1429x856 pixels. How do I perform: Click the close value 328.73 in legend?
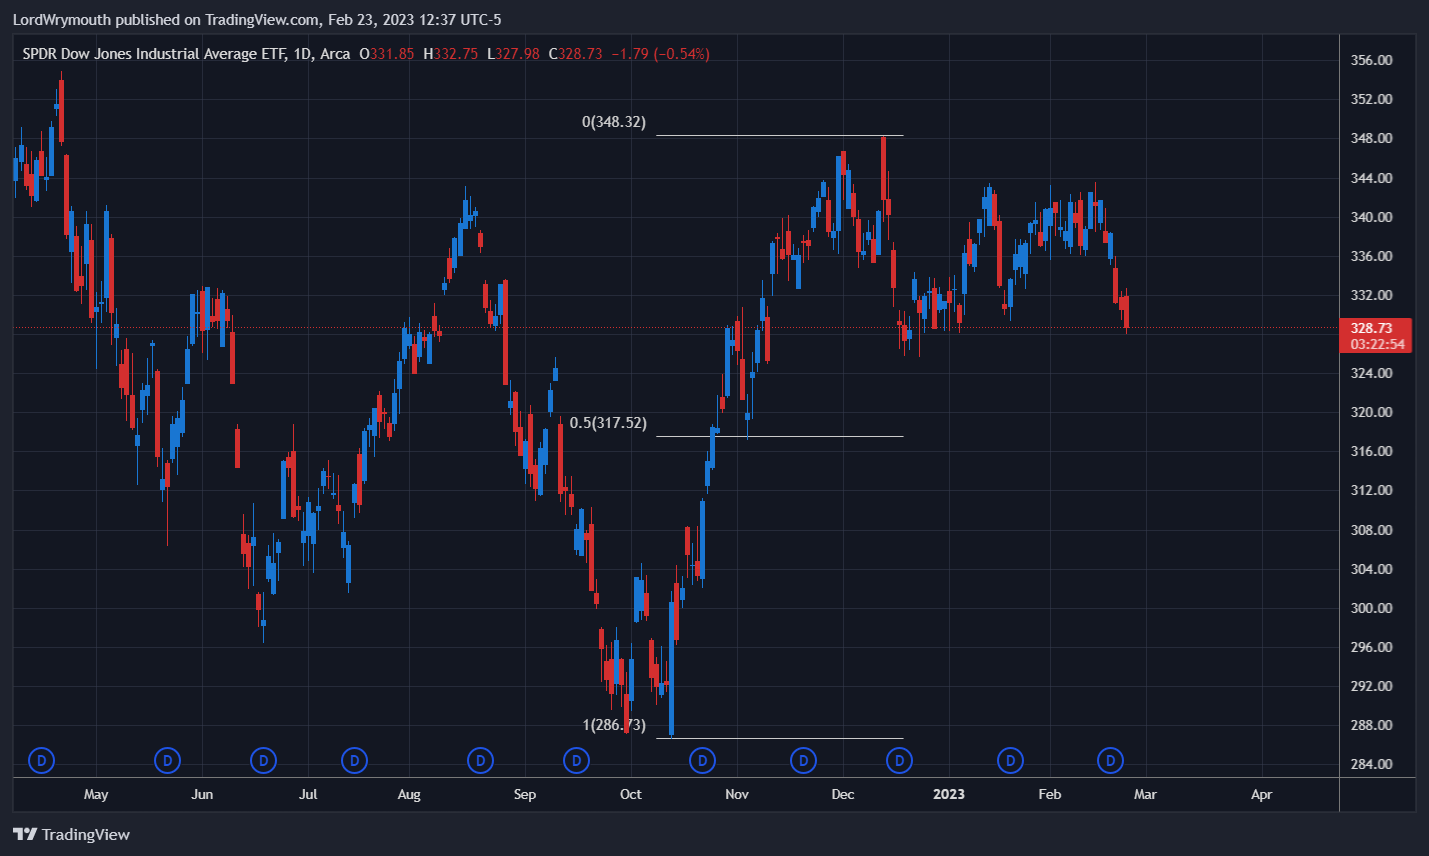pos(581,54)
